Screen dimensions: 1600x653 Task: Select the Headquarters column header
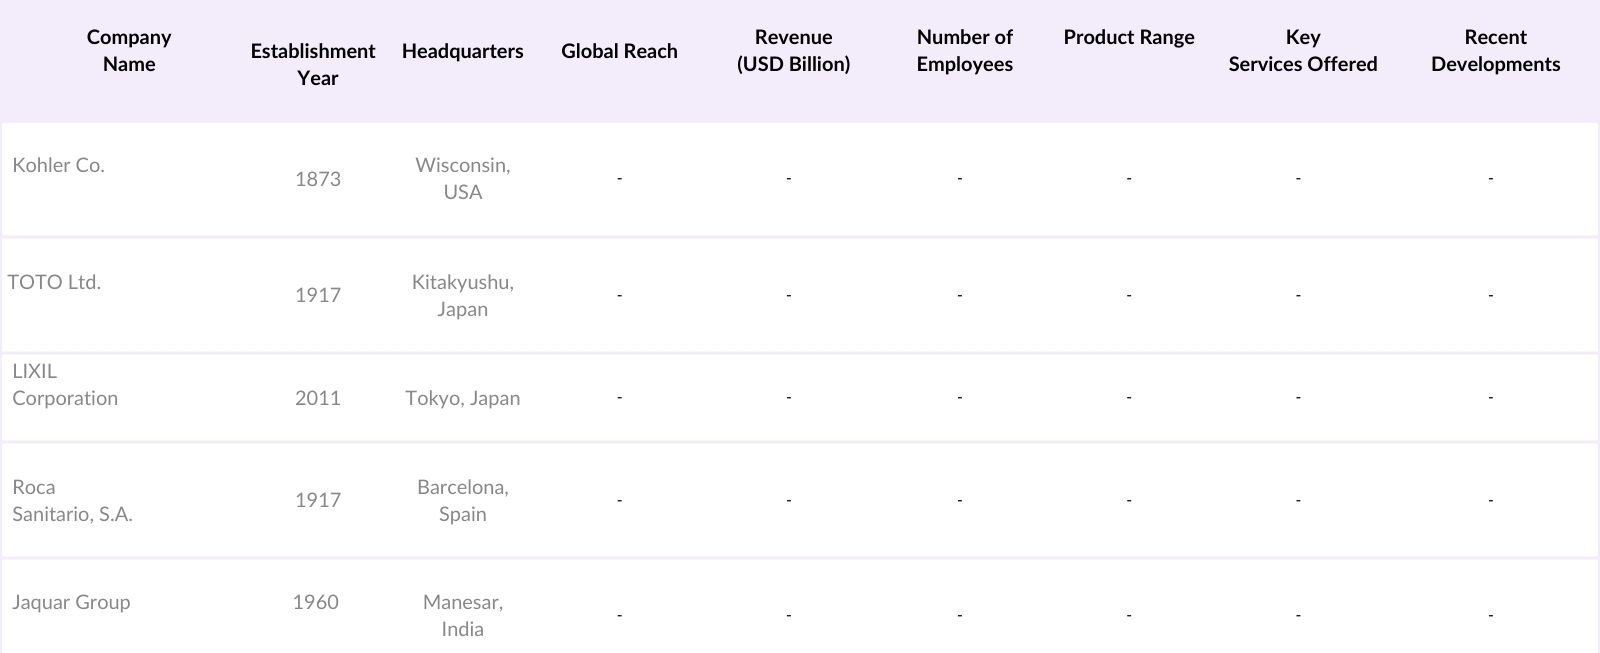coord(462,51)
